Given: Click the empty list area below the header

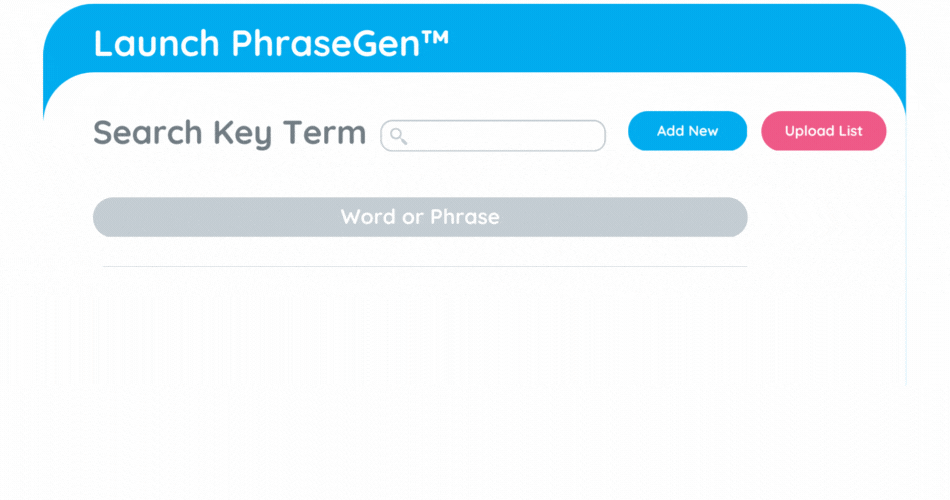Looking at the screenshot, I should pyautogui.click(x=420, y=330).
